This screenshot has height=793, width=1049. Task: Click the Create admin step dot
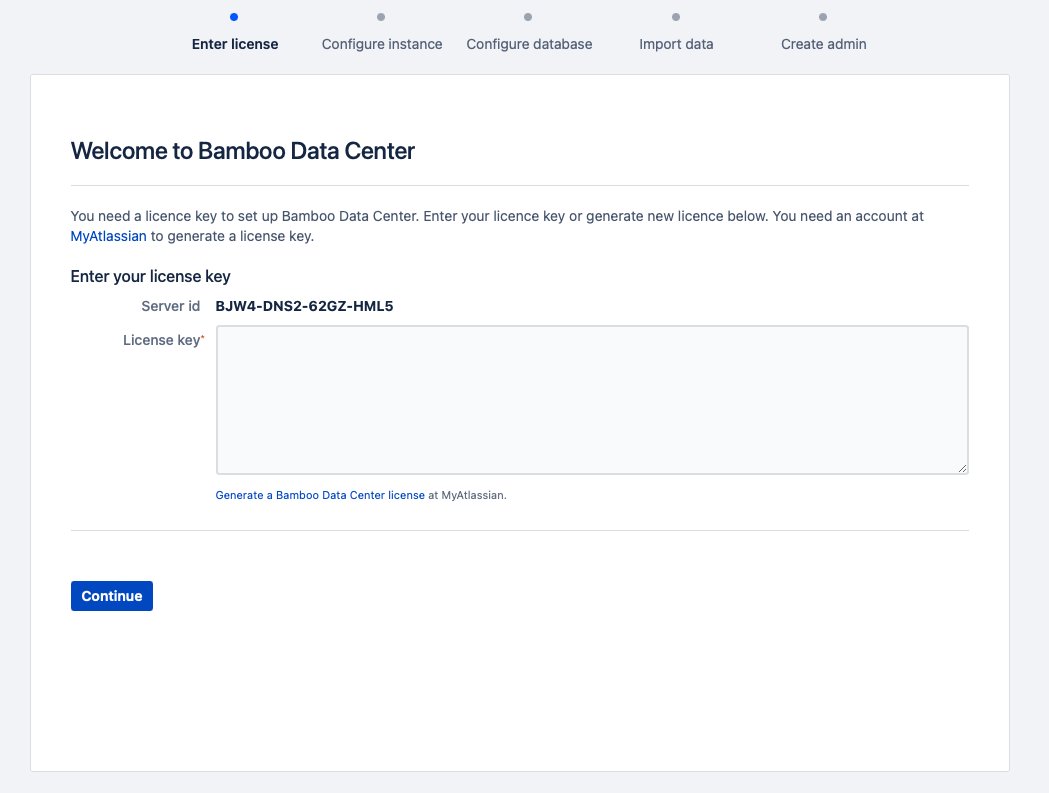pos(823,17)
